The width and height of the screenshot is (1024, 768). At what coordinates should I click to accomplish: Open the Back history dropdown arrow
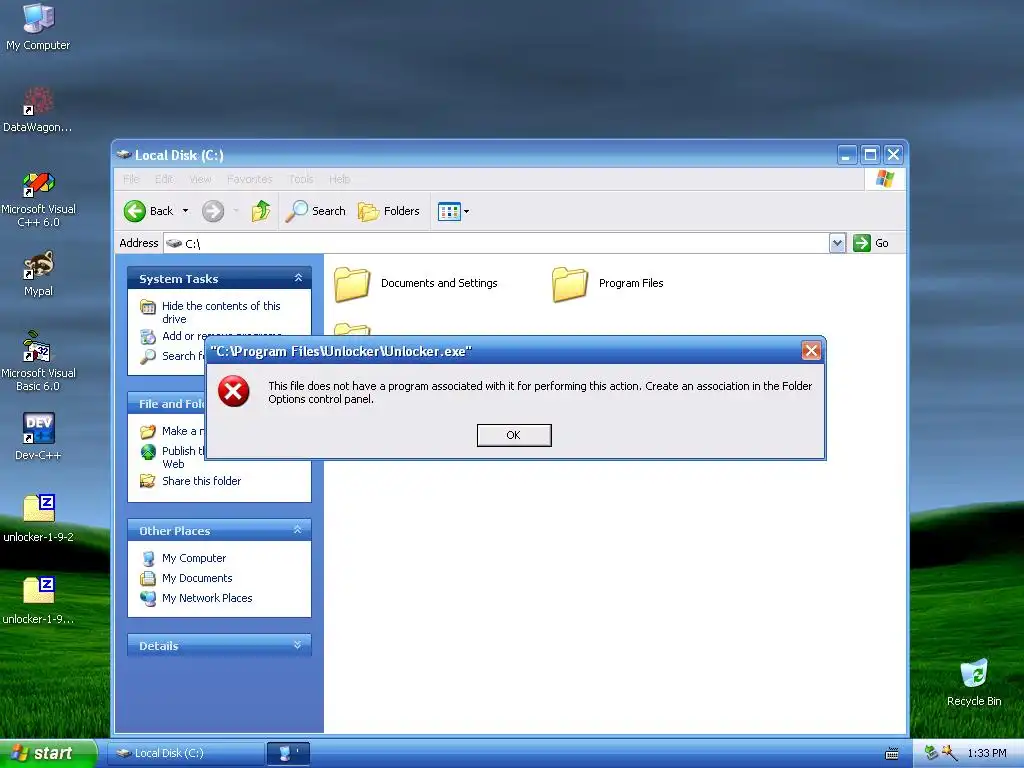click(x=185, y=211)
